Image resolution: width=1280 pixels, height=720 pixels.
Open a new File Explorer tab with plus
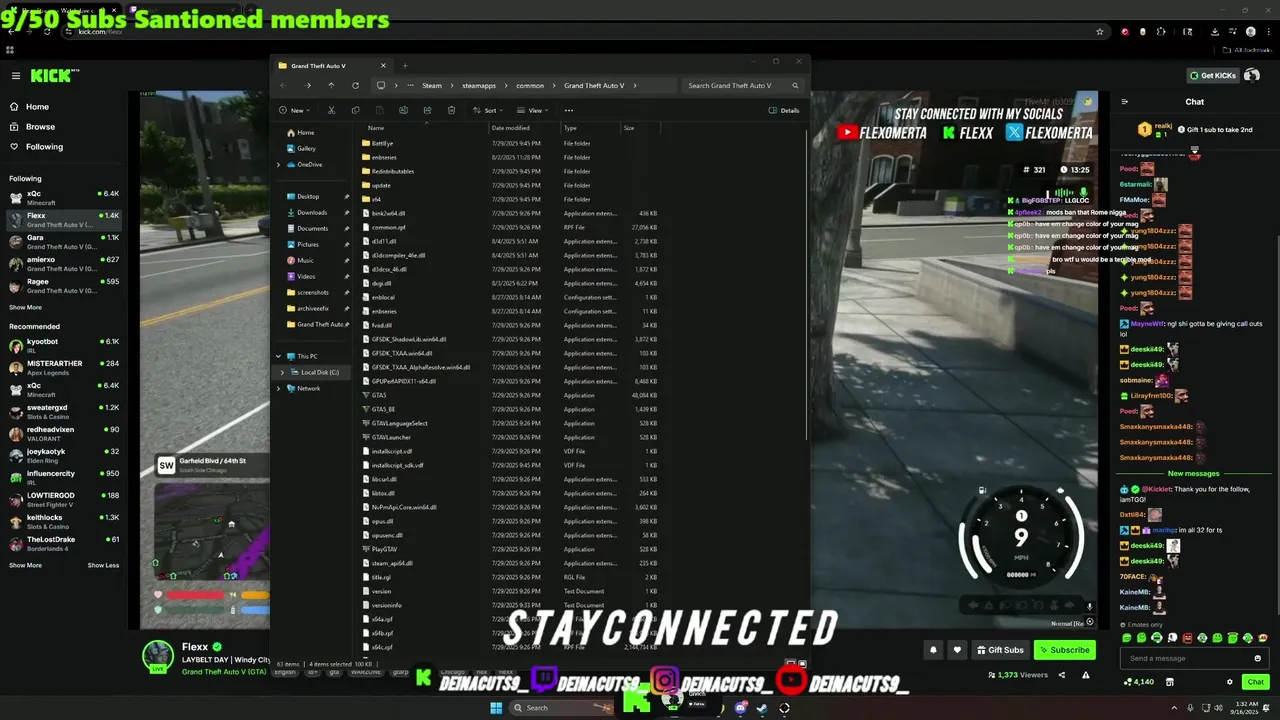[x=405, y=66]
